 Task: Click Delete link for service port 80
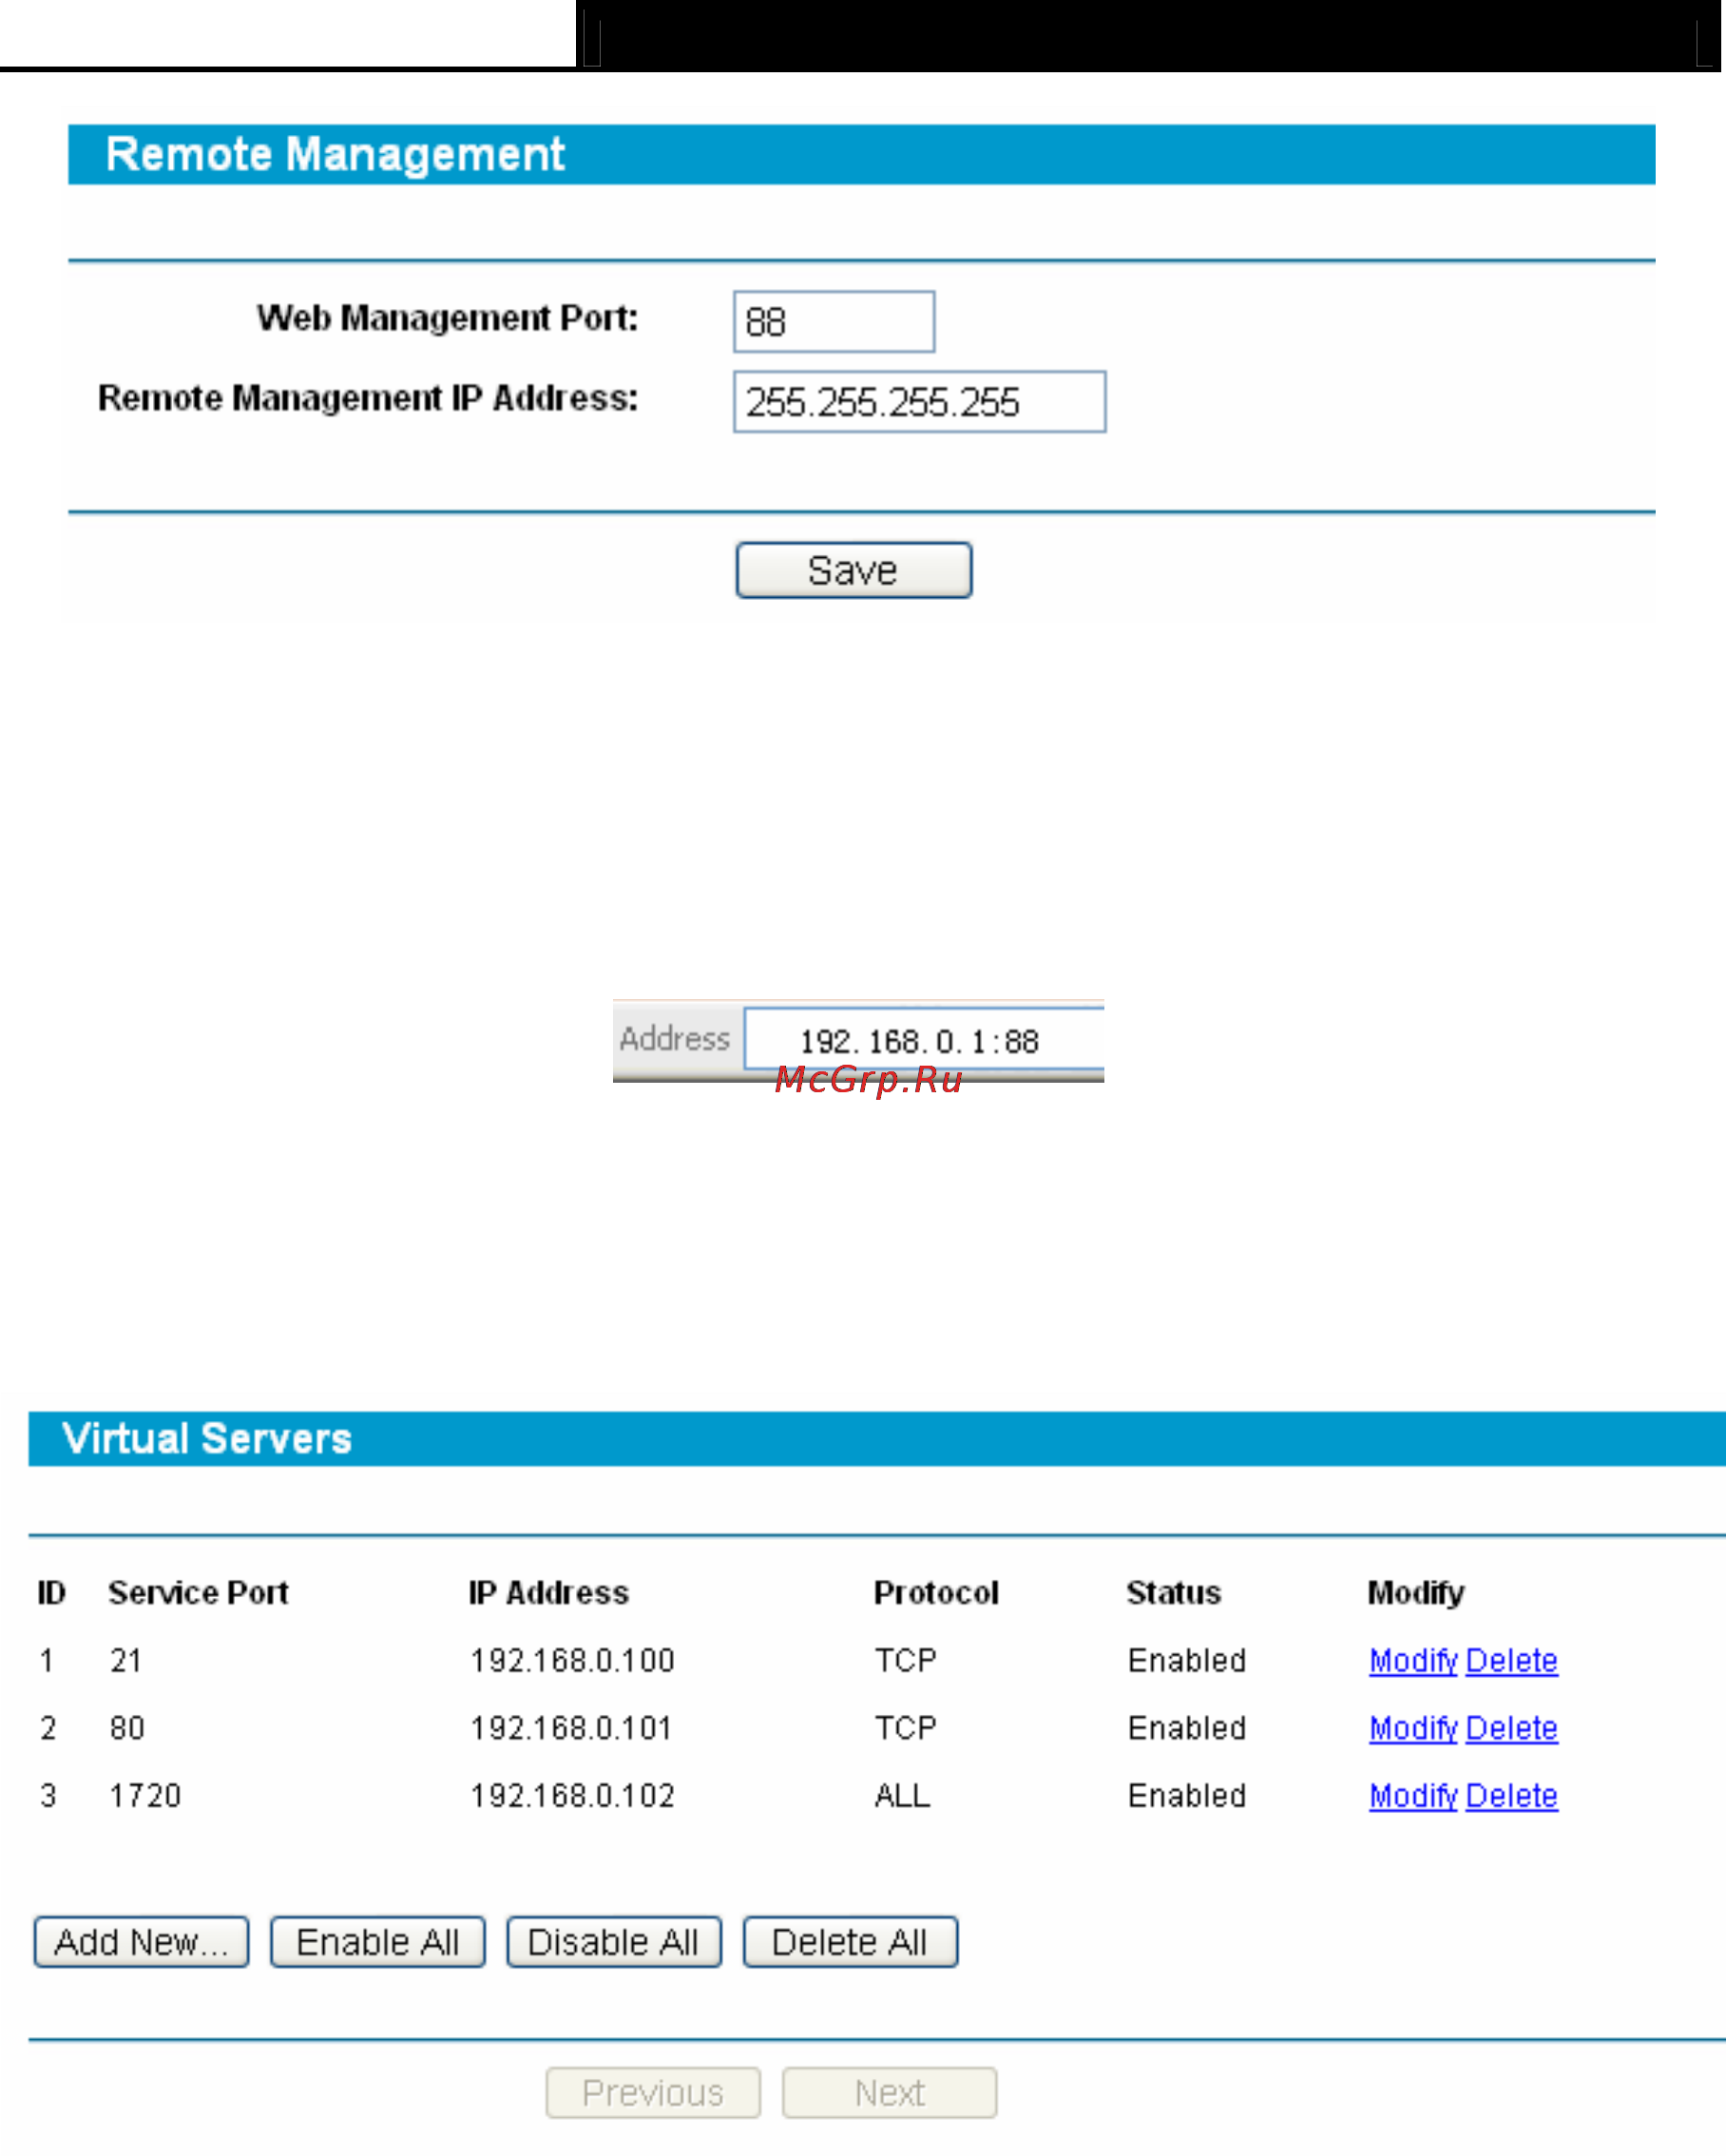click(1511, 1728)
